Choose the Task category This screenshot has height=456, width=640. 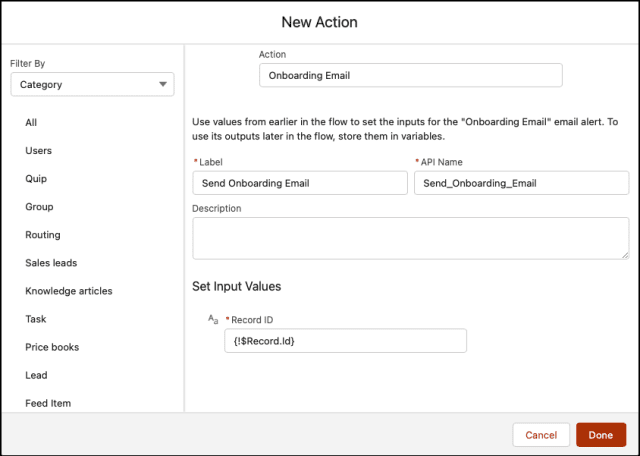[36, 319]
